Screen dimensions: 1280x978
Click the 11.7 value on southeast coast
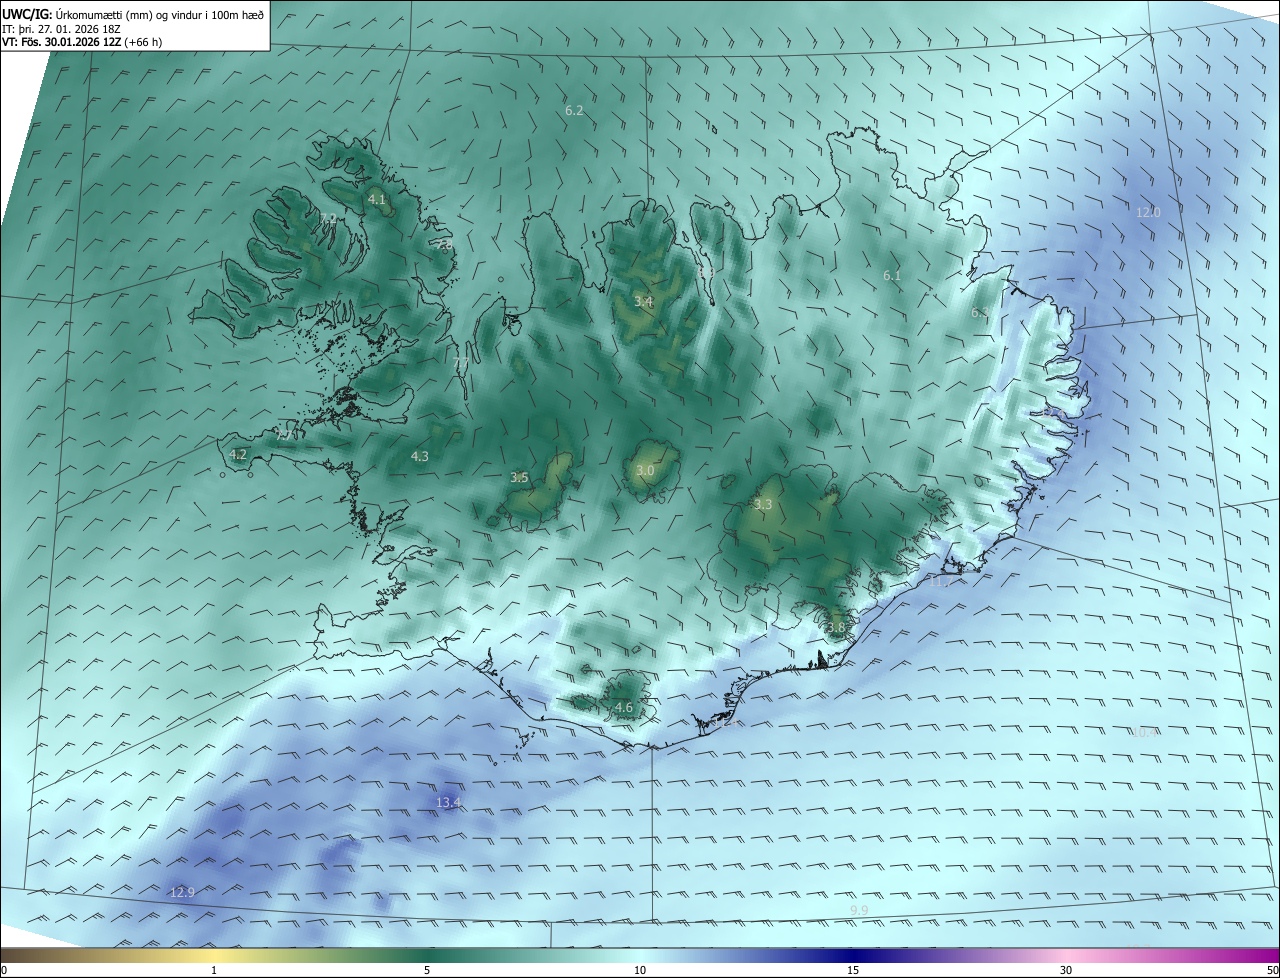point(940,581)
